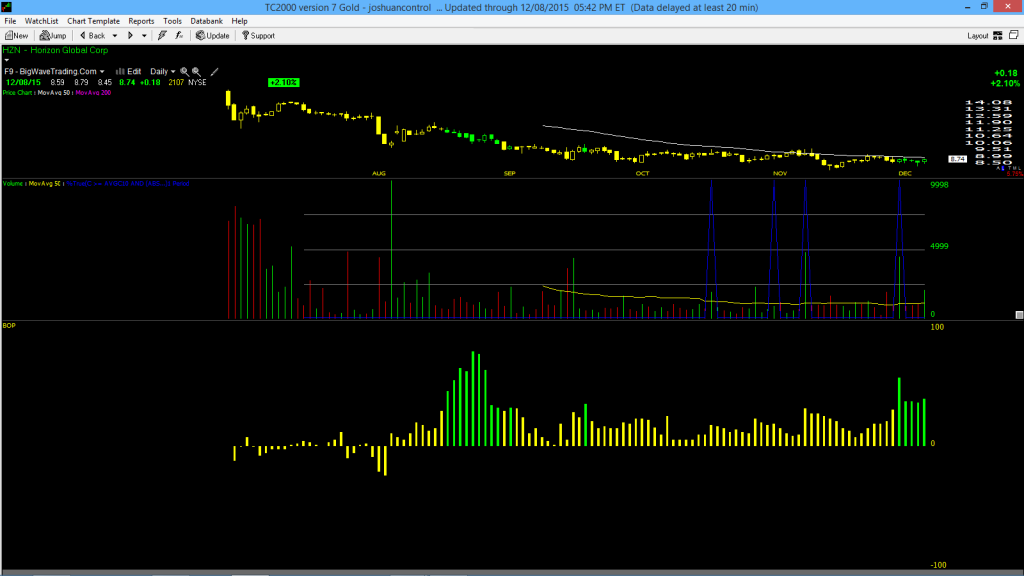Click the 8.74 current price marker

pyautogui.click(x=957, y=159)
